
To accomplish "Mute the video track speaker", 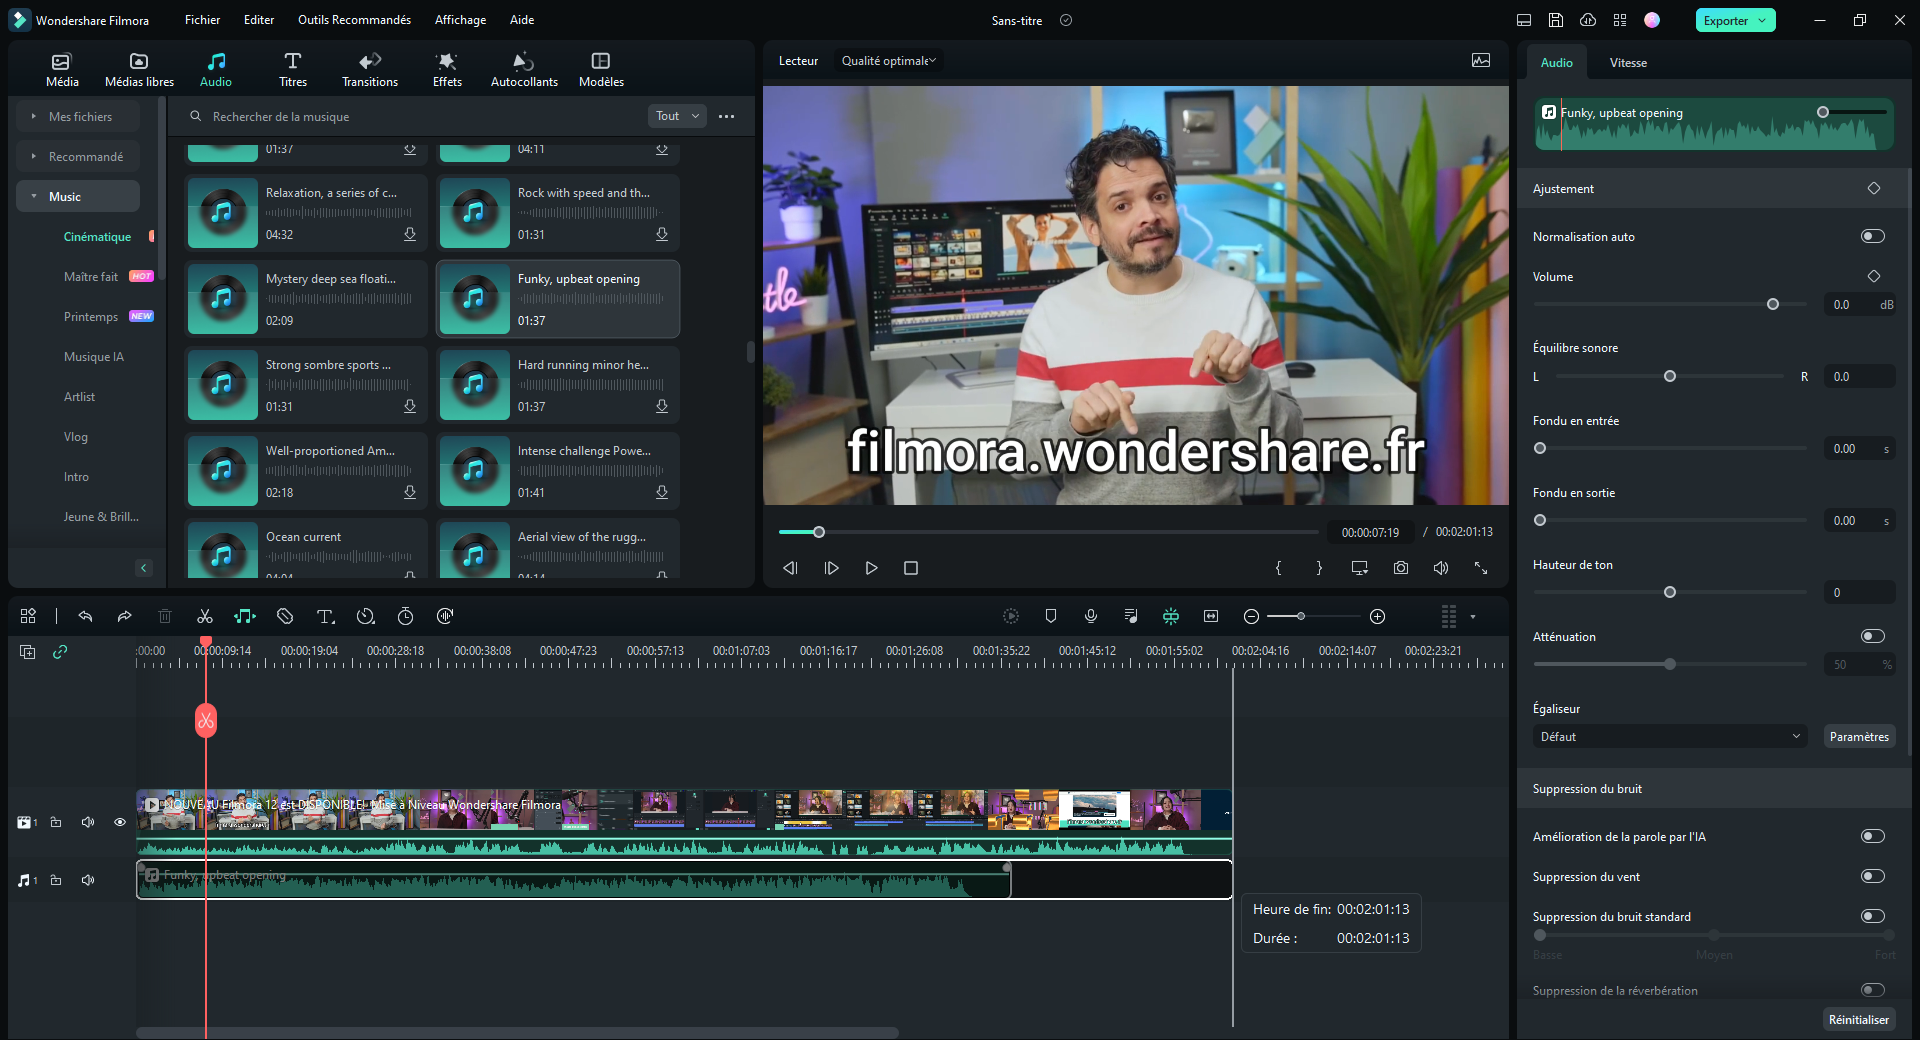I will pyautogui.click(x=88, y=822).
